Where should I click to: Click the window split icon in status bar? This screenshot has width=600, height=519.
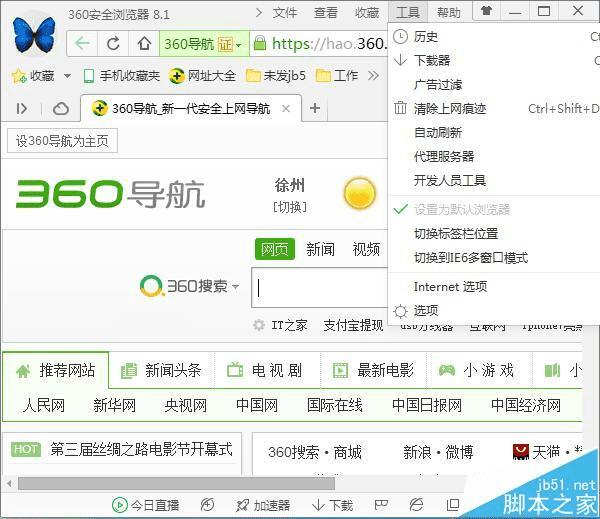[x=453, y=505]
